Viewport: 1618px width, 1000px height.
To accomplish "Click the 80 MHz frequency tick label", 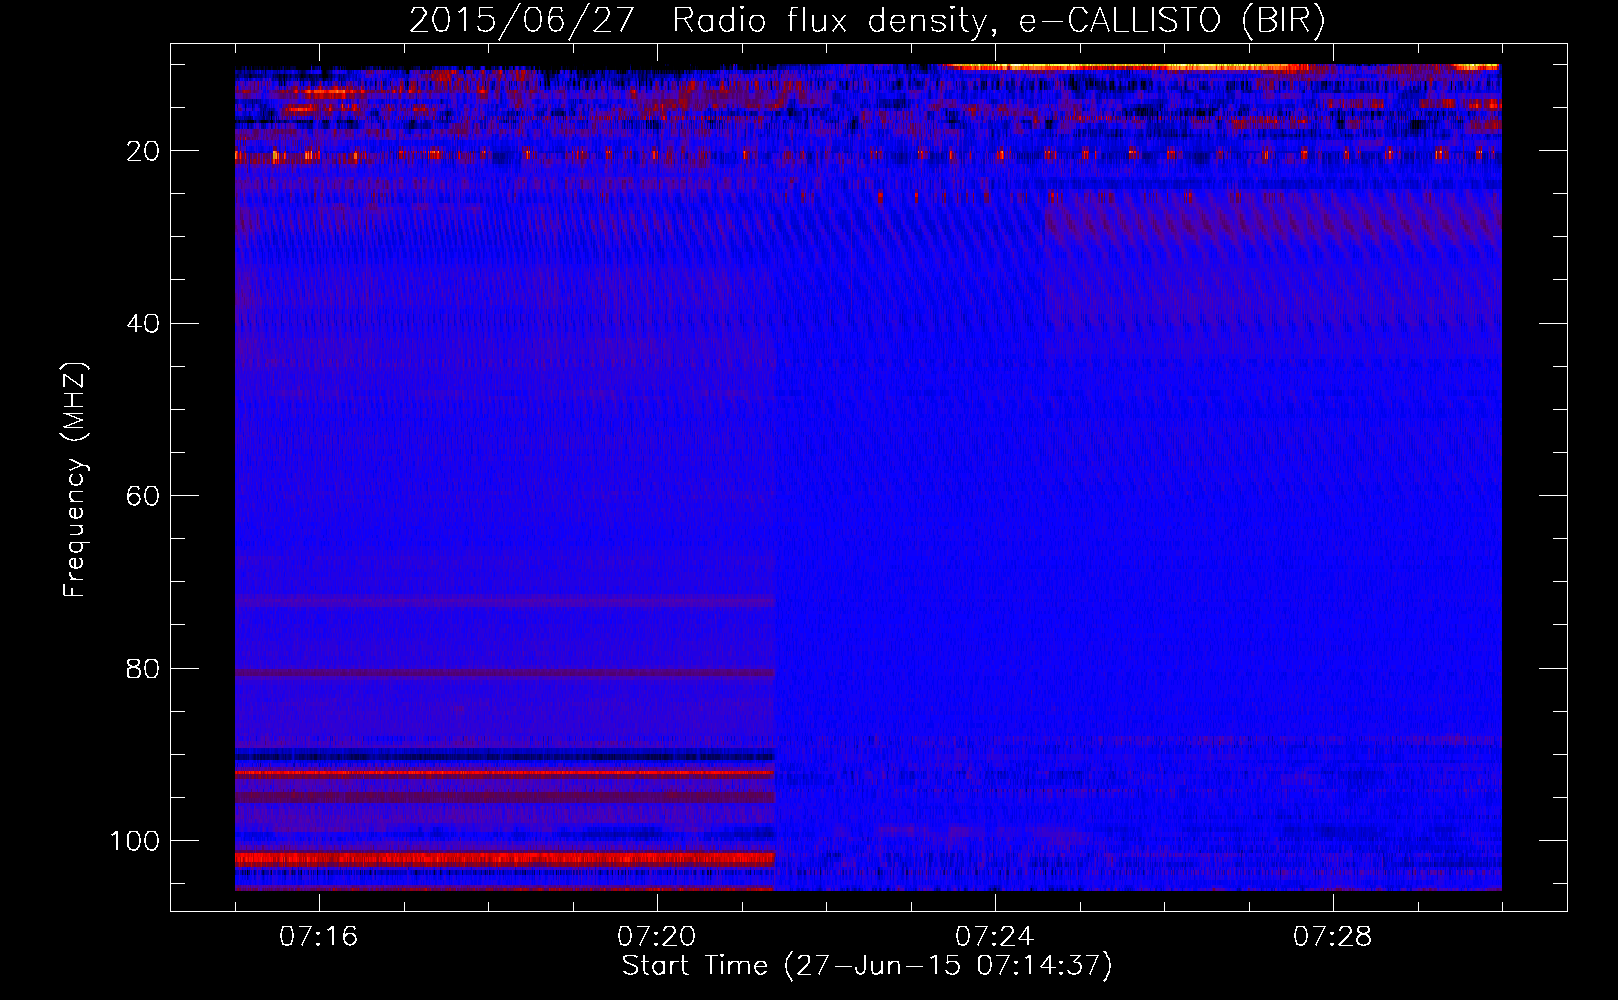I will (144, 669).
